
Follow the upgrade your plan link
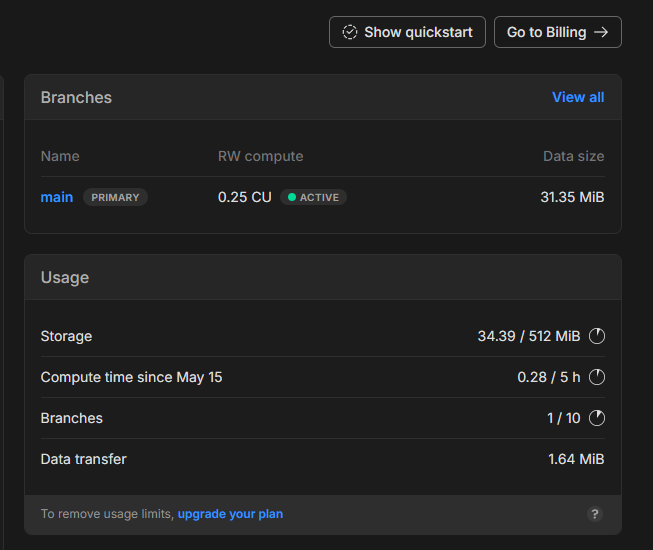click(230, 514)
